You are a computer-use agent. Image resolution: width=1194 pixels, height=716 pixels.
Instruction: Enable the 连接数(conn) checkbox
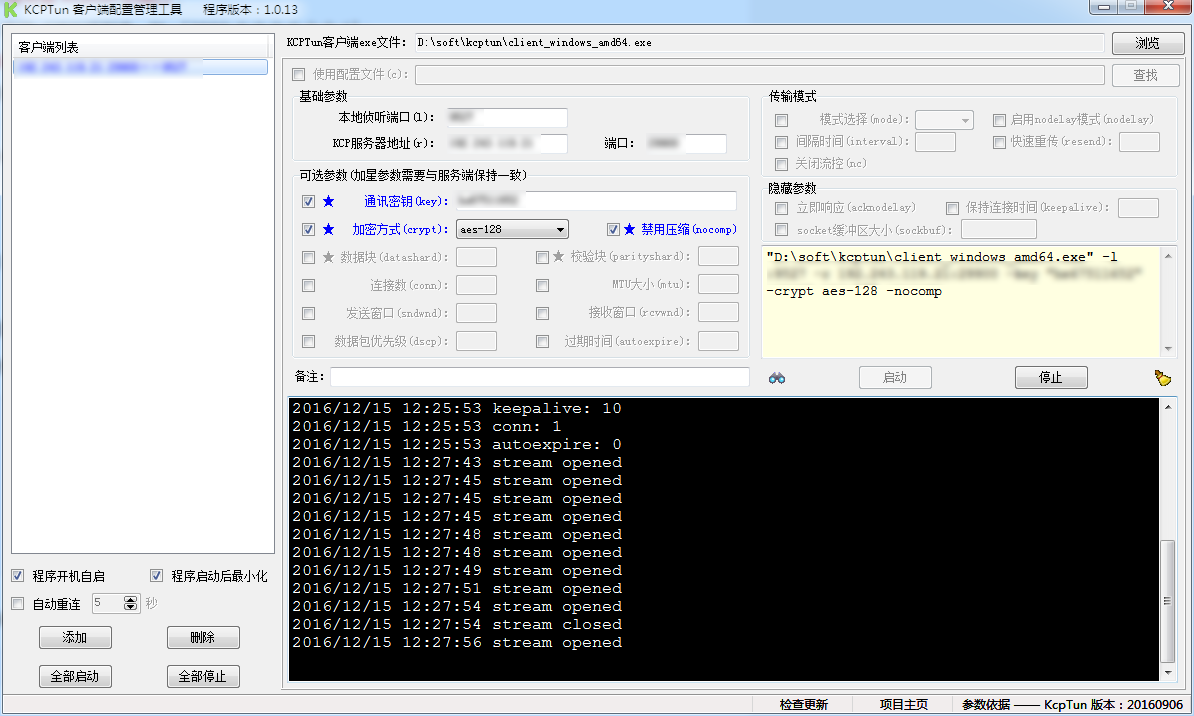308,286
